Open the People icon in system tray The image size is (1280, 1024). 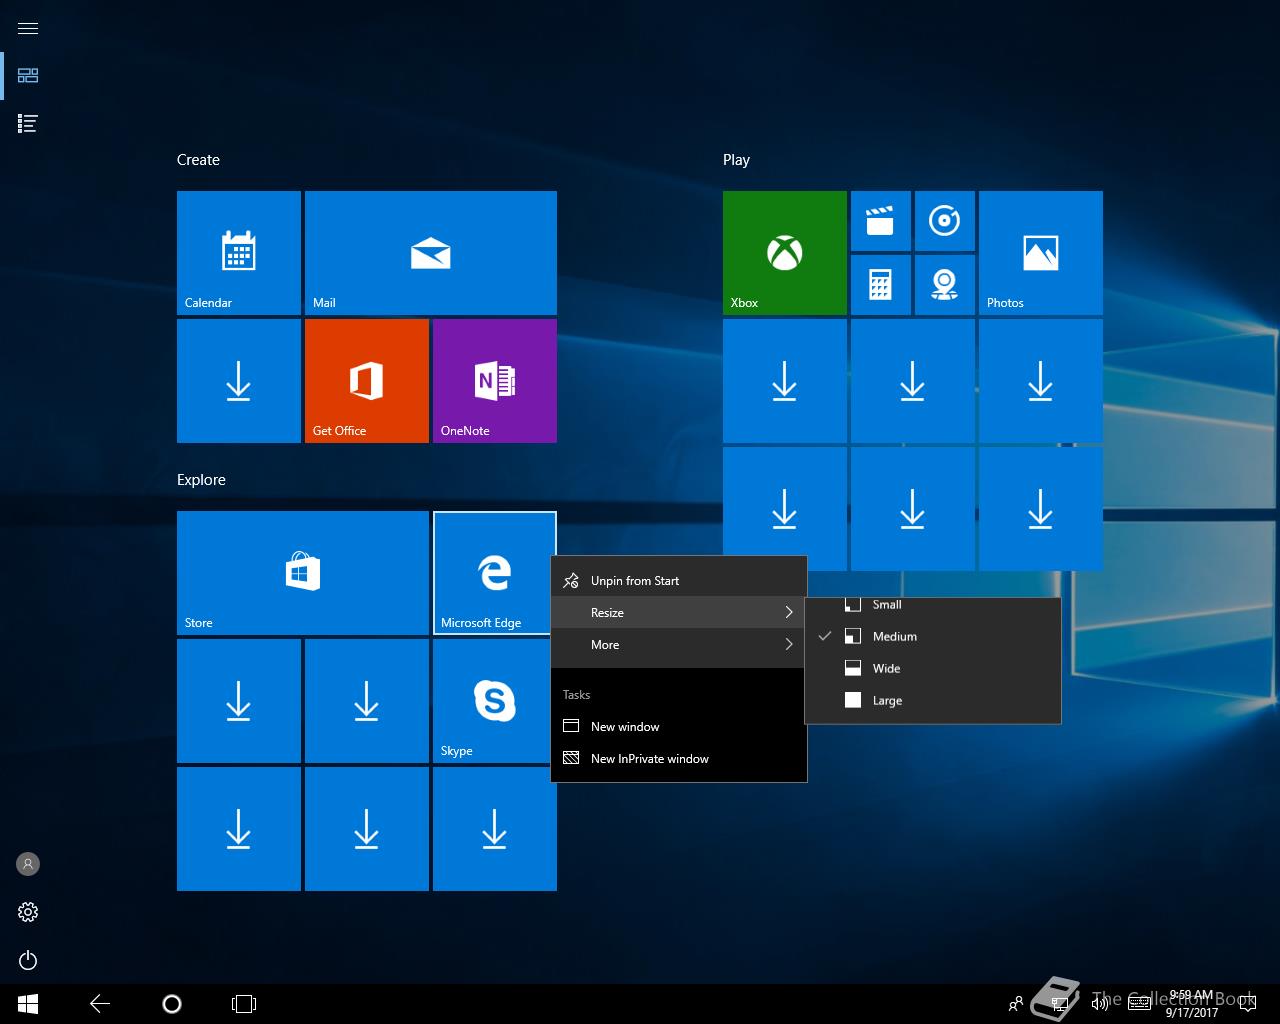(1016, 1004)
